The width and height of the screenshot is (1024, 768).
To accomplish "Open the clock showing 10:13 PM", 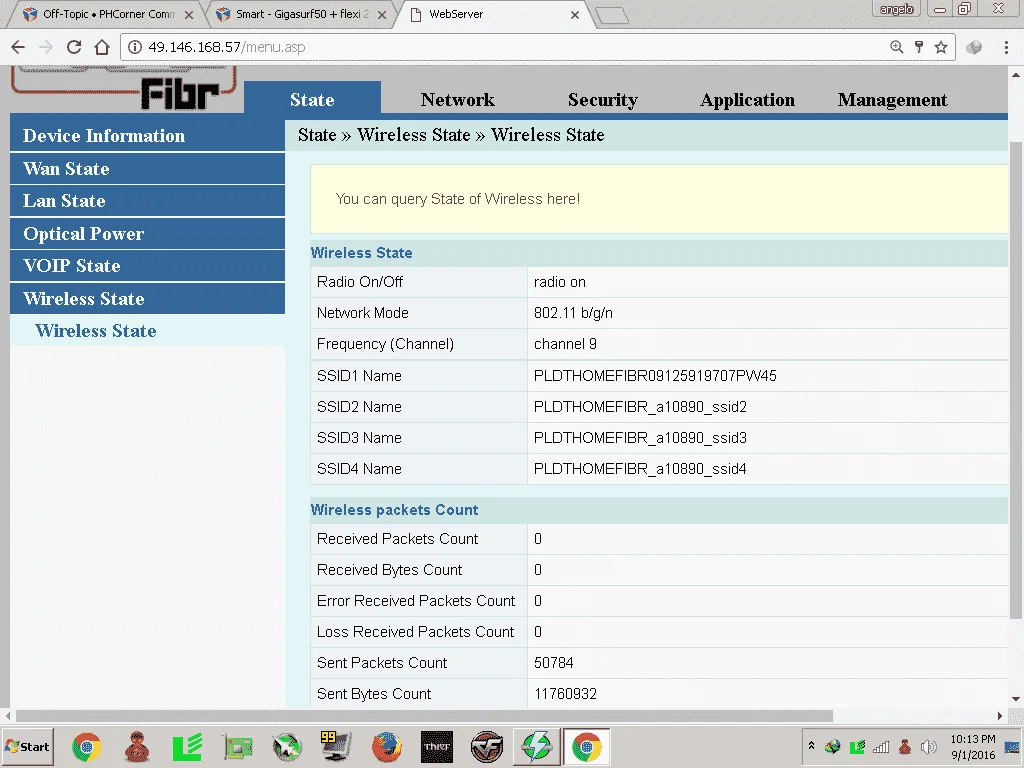I will pyautogui.click(x=973, y=746).
